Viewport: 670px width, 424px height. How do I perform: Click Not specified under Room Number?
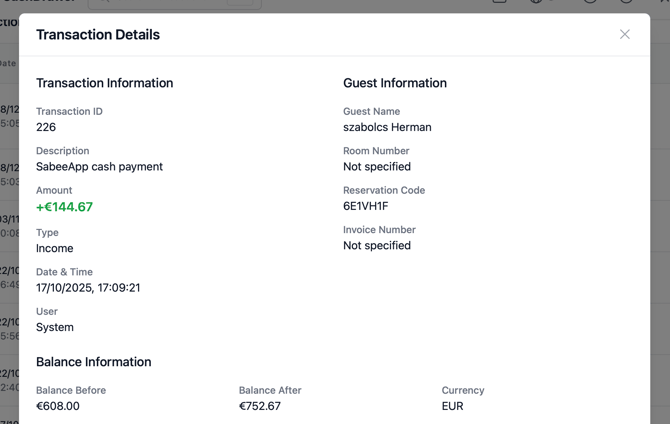[x=377, y=167]
